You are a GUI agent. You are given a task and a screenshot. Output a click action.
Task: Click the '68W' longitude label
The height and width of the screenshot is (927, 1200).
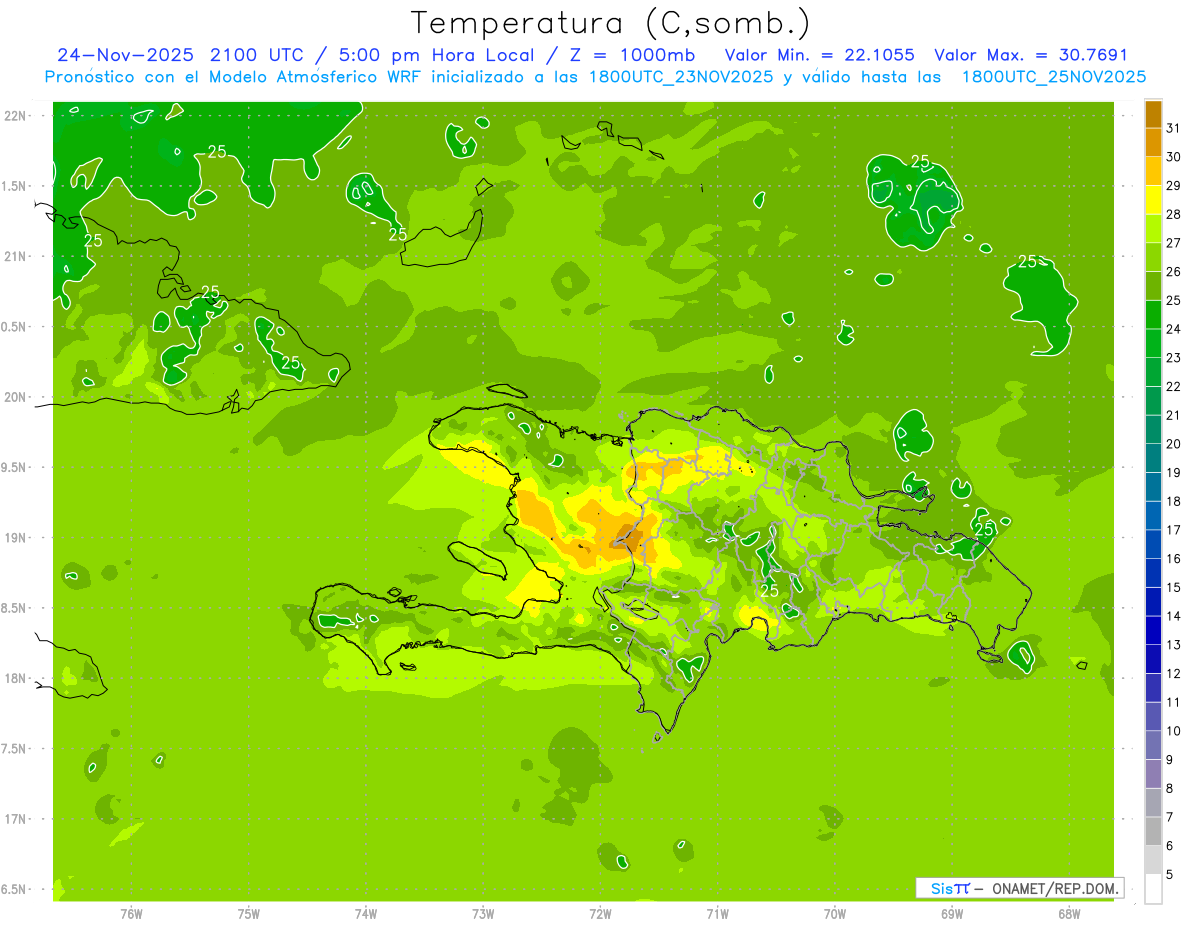1069,914
